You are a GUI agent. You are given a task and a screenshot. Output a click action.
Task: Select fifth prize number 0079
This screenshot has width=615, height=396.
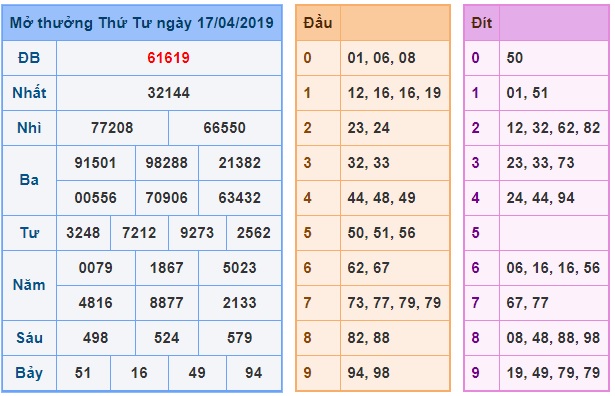pyautogui.click(x=96, y=268)
